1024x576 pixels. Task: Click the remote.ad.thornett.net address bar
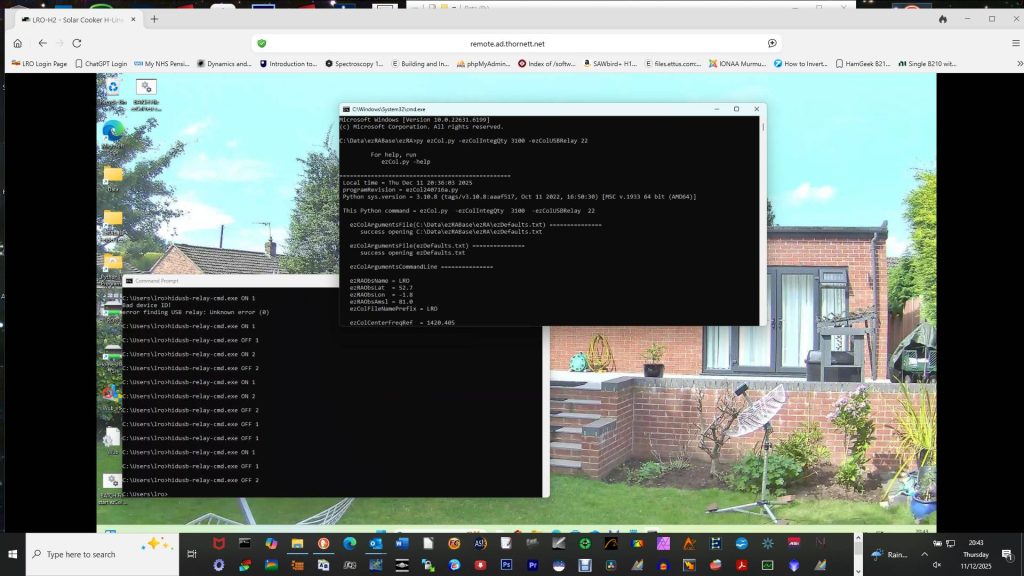[x=508, y=44]
